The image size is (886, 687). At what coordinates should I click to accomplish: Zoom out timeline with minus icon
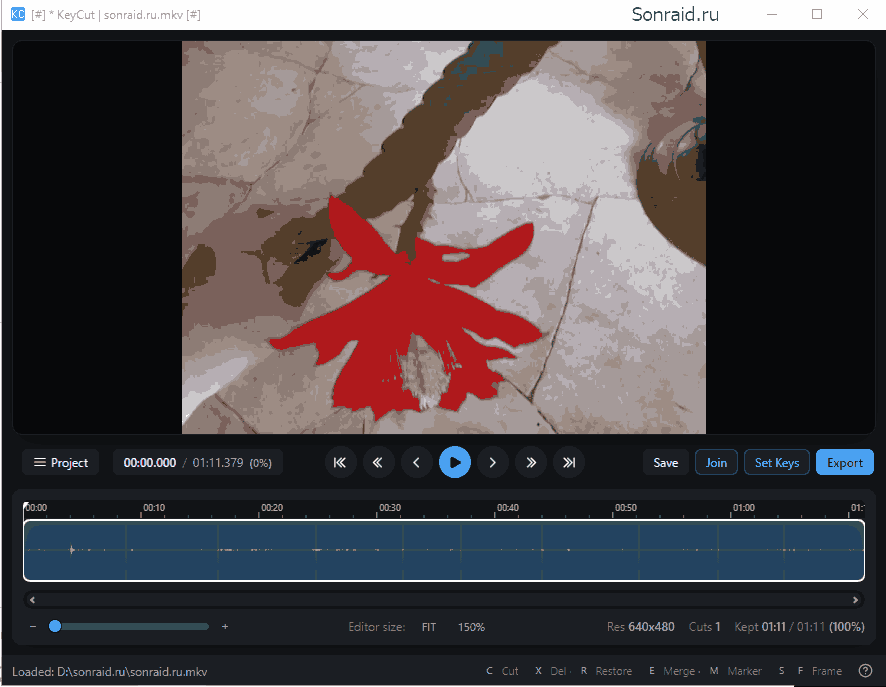click(x=33, y=627)
